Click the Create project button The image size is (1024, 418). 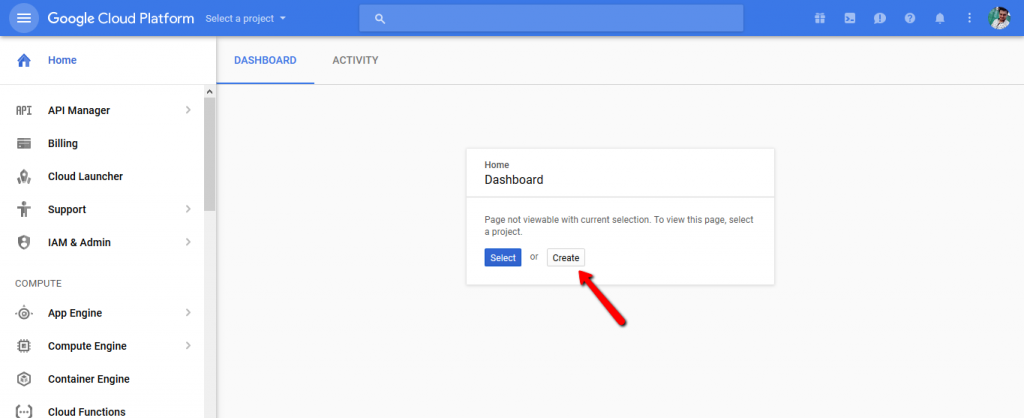(566, 257)
